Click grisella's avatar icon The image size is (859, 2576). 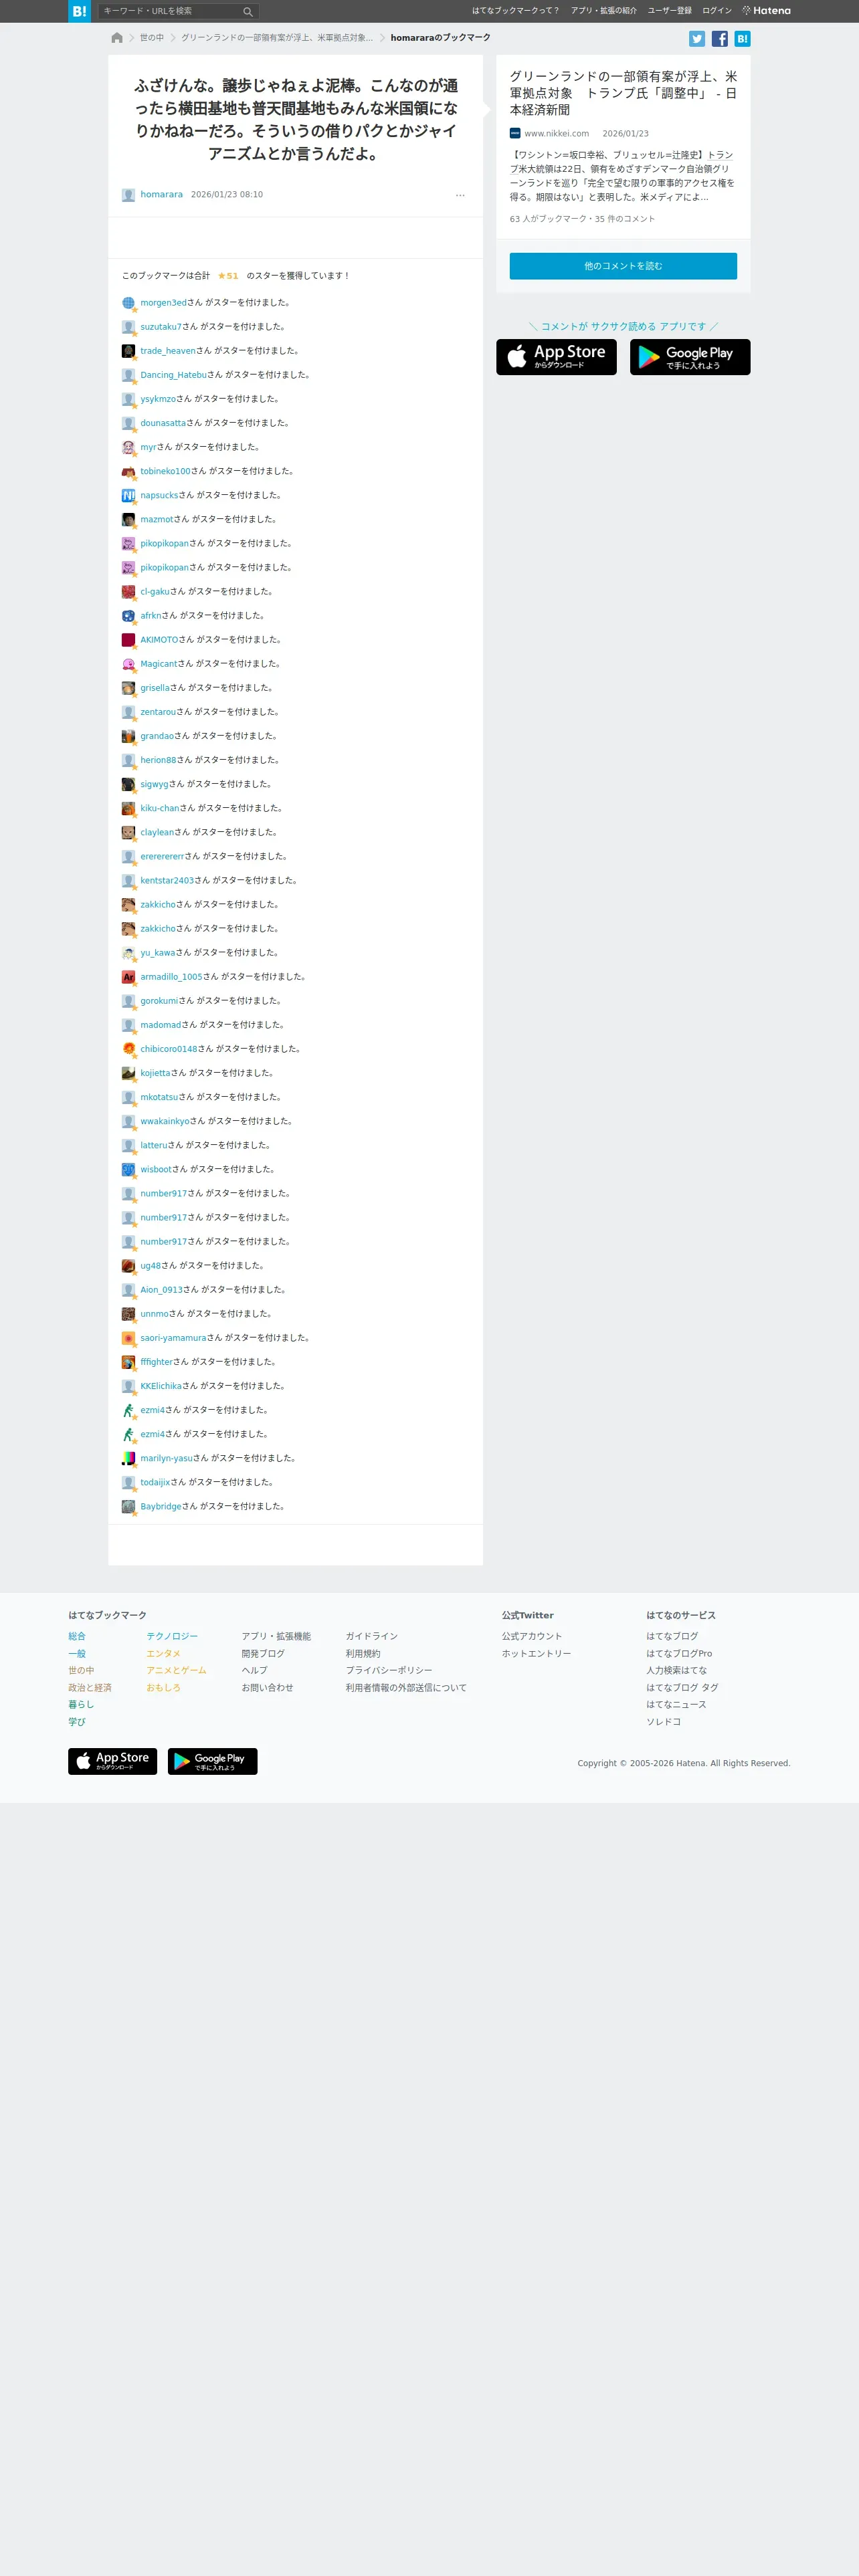pos(128,688)
